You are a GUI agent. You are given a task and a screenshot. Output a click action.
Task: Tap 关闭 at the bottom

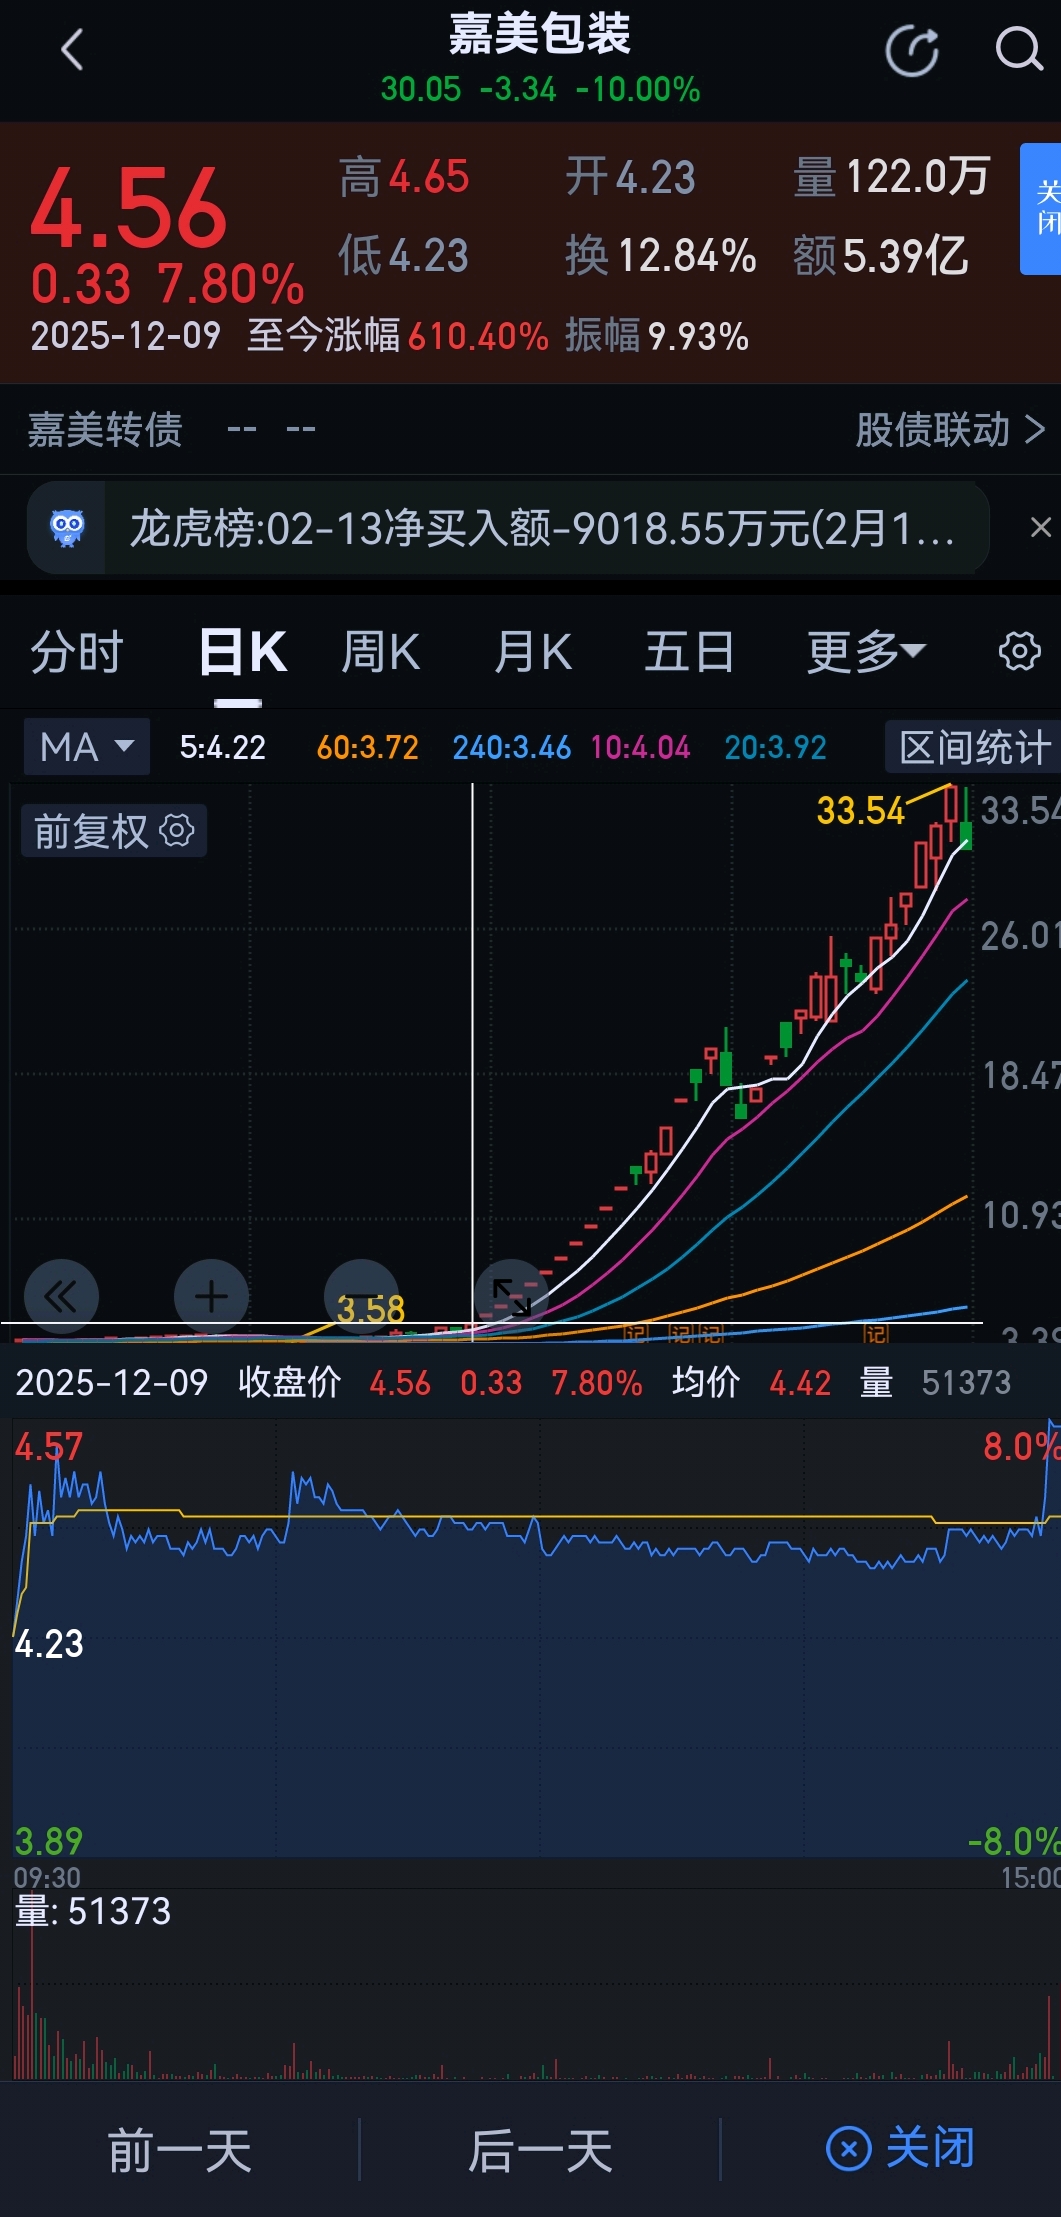900,2148
